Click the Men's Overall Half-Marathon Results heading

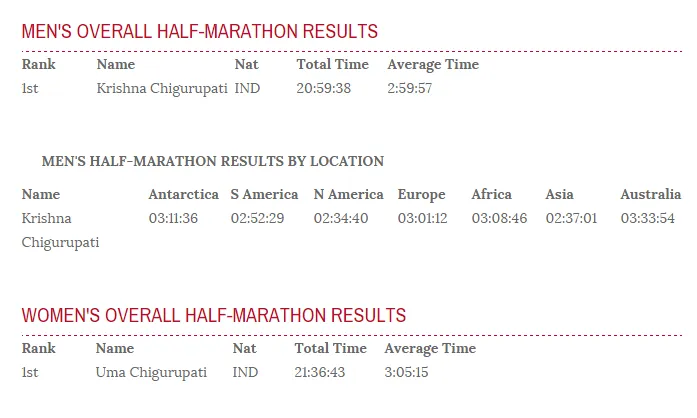click(x=200, y=31)
